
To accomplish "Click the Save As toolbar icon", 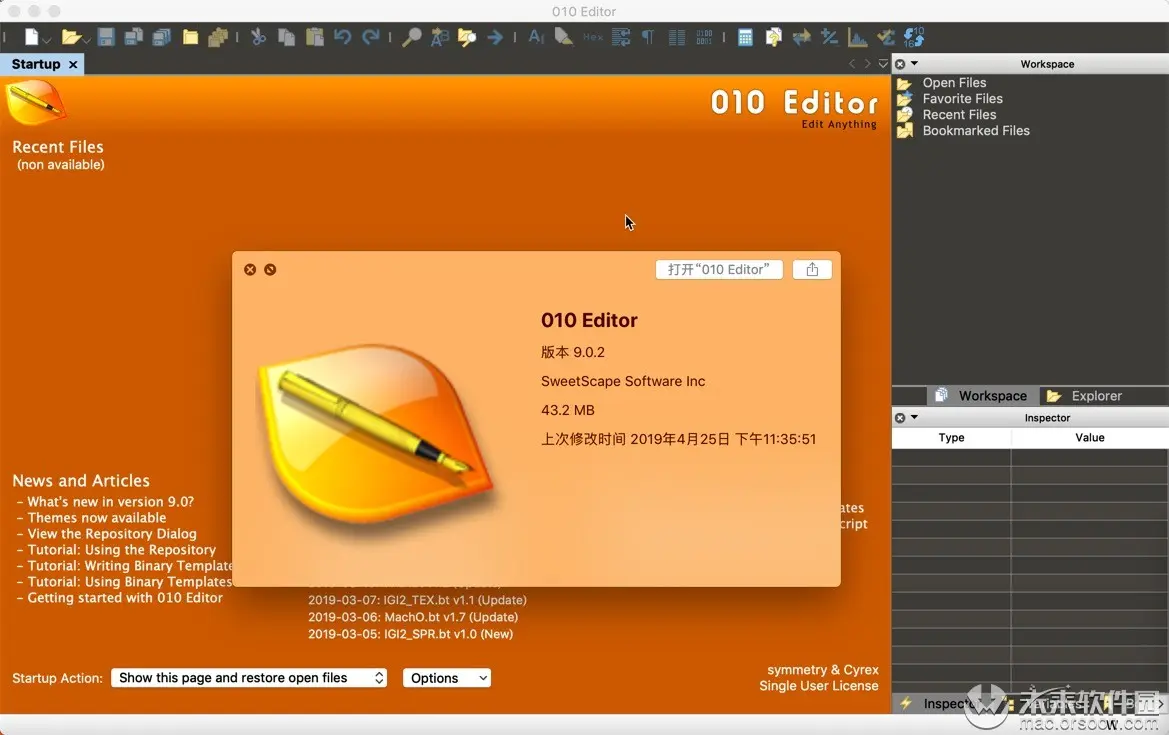I will coord(133,37).
